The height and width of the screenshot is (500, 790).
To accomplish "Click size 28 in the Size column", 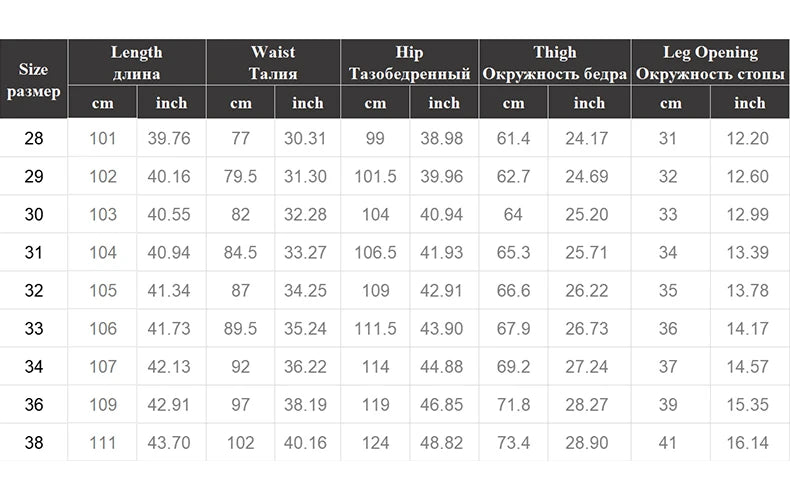I will (x=34, y=139).
